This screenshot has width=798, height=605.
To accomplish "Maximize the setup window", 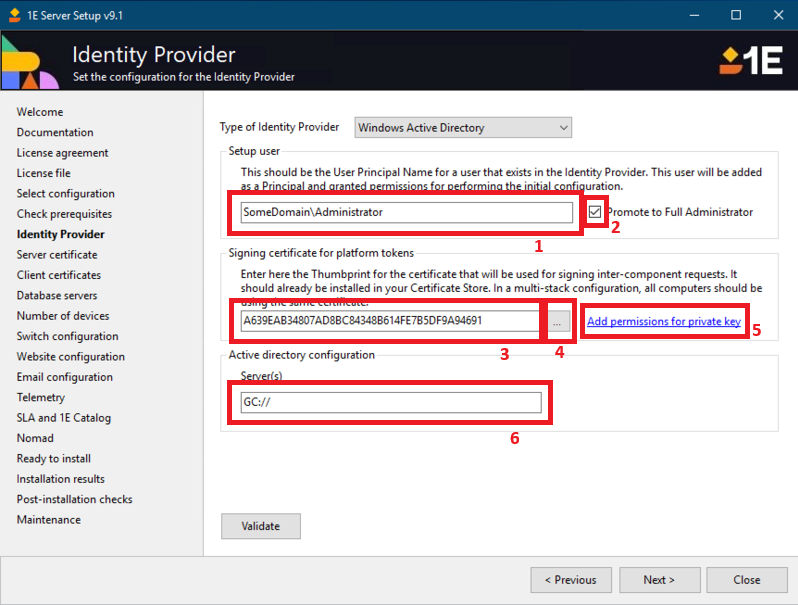I will click(x=736, y=15).
